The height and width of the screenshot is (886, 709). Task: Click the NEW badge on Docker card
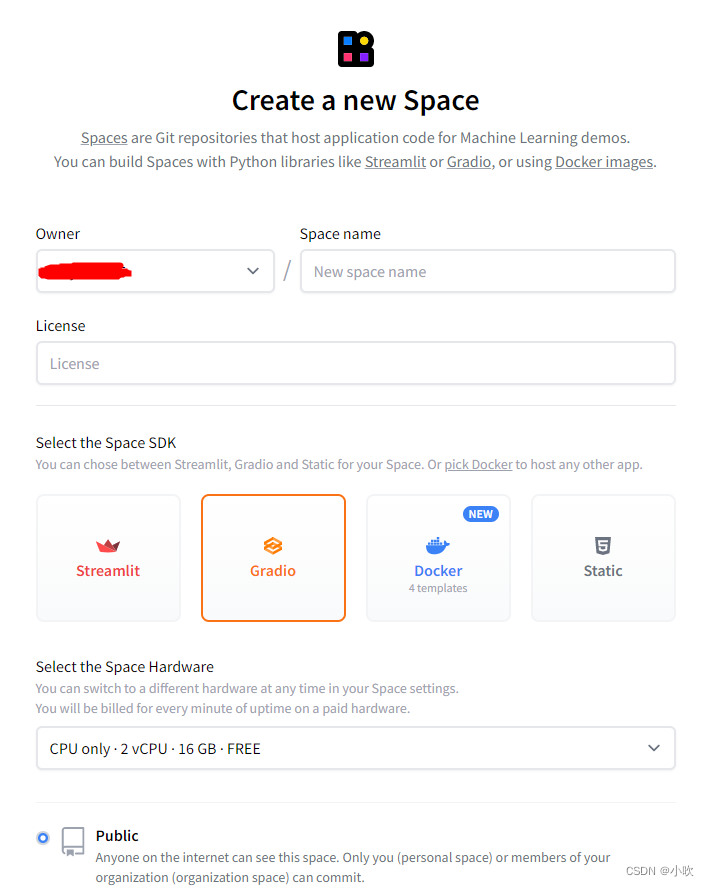(x=481, y=514)
